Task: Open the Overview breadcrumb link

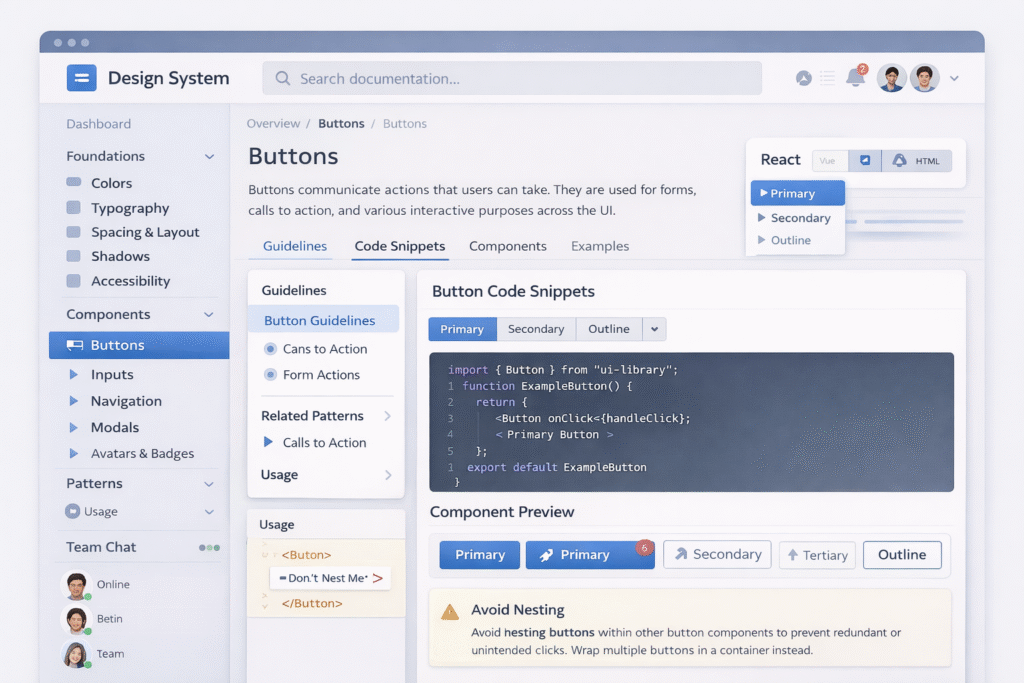Action: pos(273,123)
